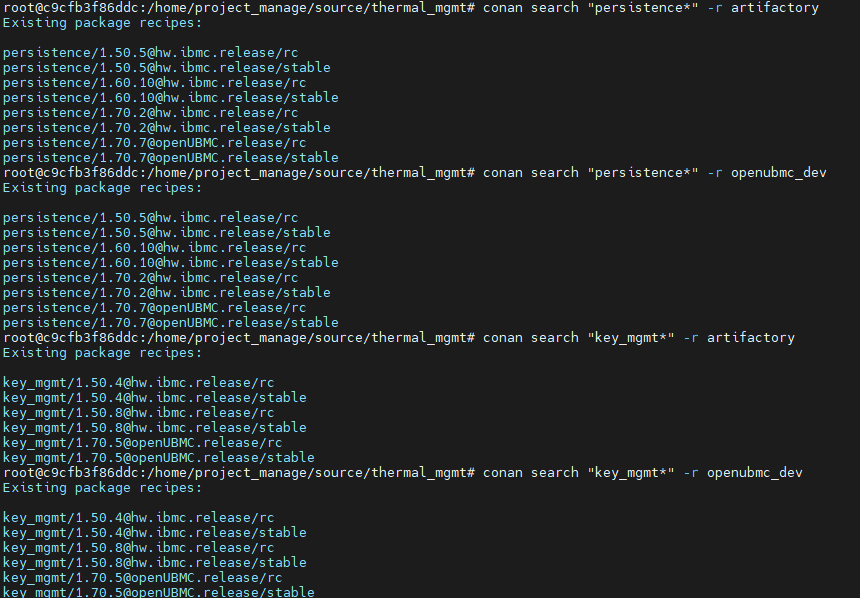Click the key_mgmt search command for openubmc_dev
Screen dimensions: 860x598
coord(642,473)
